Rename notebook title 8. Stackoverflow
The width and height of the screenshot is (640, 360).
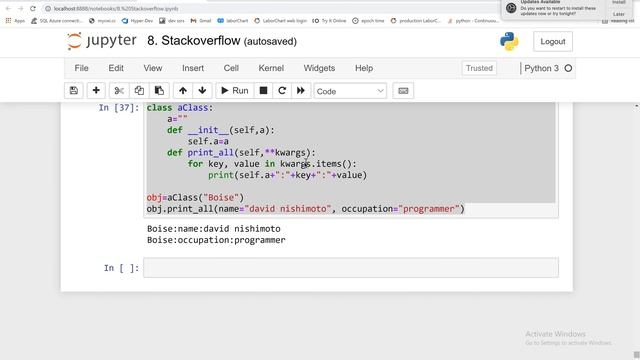(x=193, y=41)
